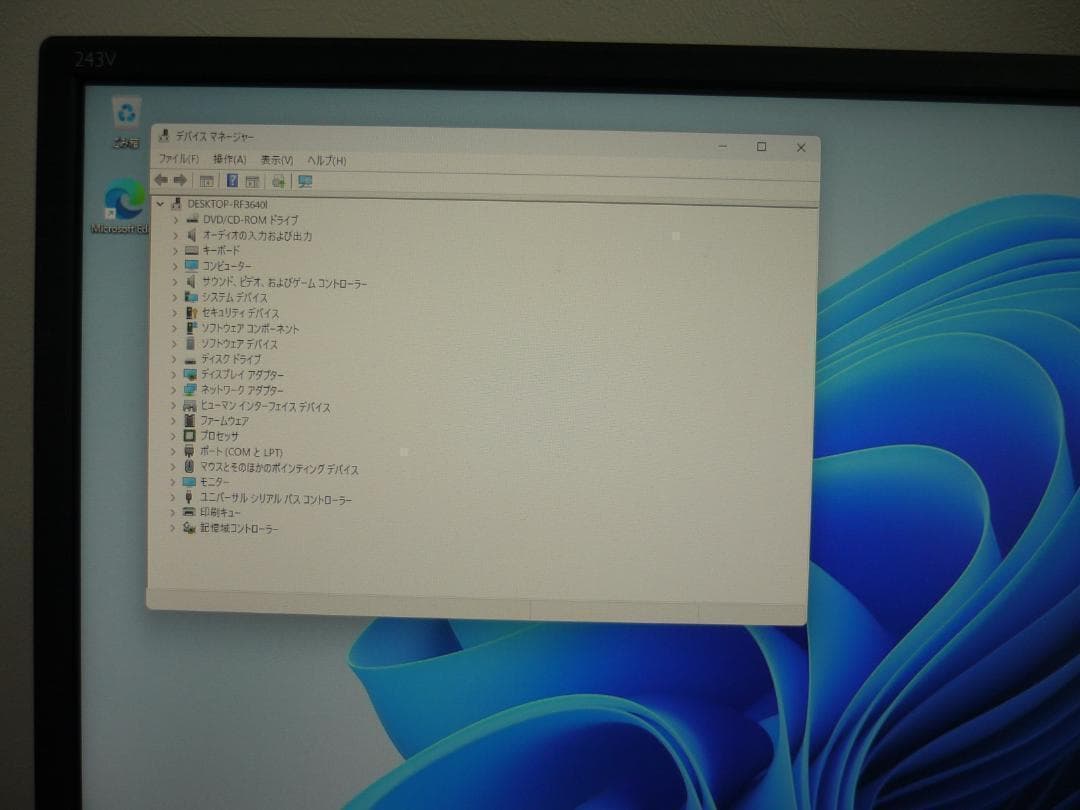Click the icon beside ネットワーク アダプター
The height and width of the screenshot is (810, 1080).
(x=191, y=389)
